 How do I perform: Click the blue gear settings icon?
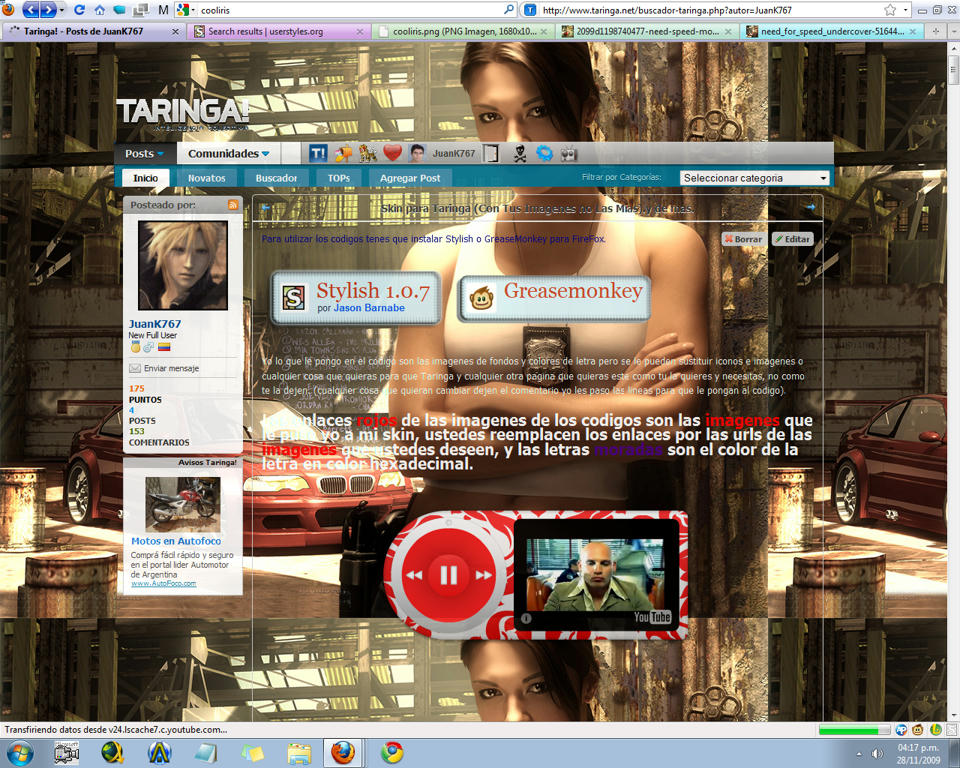pyautogui.click(x=544, y=153)
